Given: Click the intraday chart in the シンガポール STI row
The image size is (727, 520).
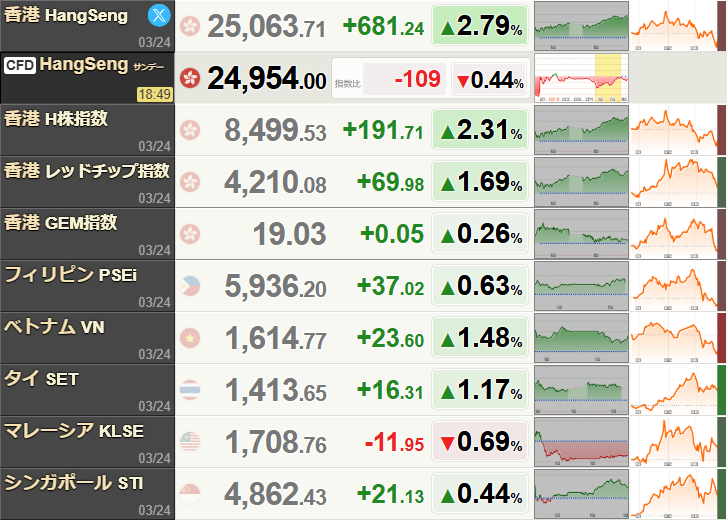Looking at the screenshot, I should [x=581, y=494].
